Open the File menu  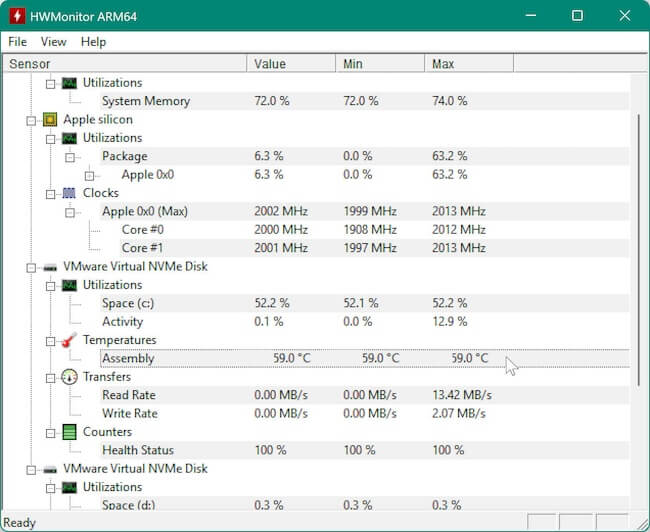click(17, 42)
